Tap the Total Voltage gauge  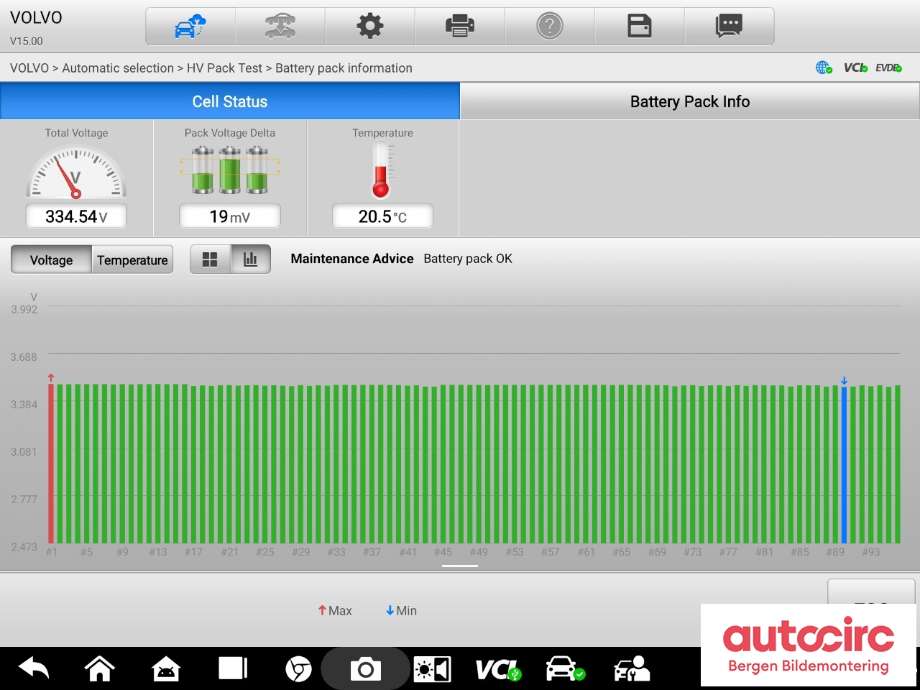[76, 173]
